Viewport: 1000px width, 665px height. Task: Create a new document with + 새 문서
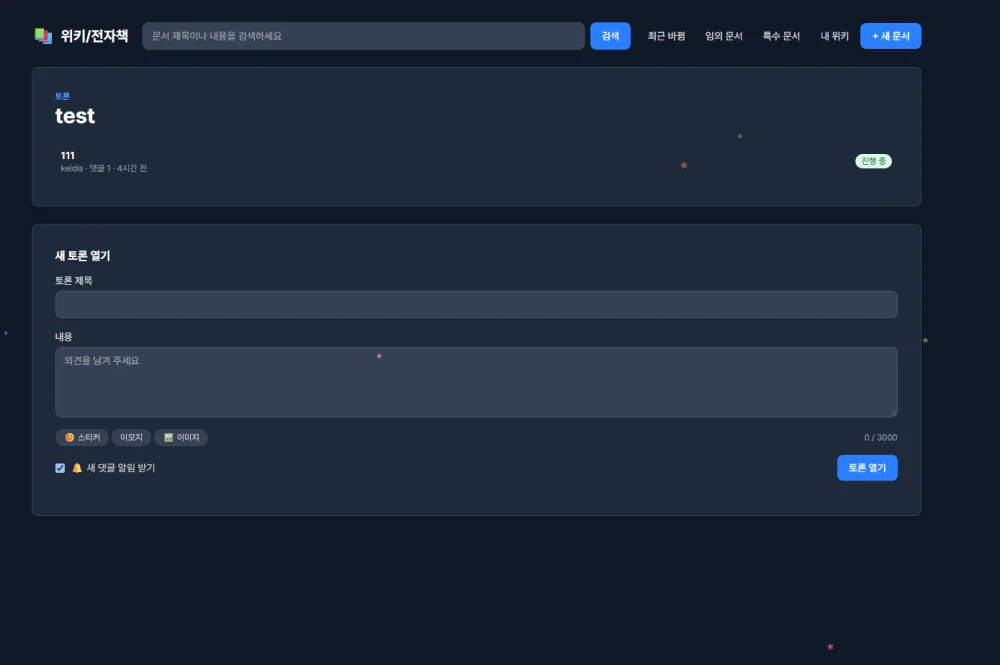890,36
